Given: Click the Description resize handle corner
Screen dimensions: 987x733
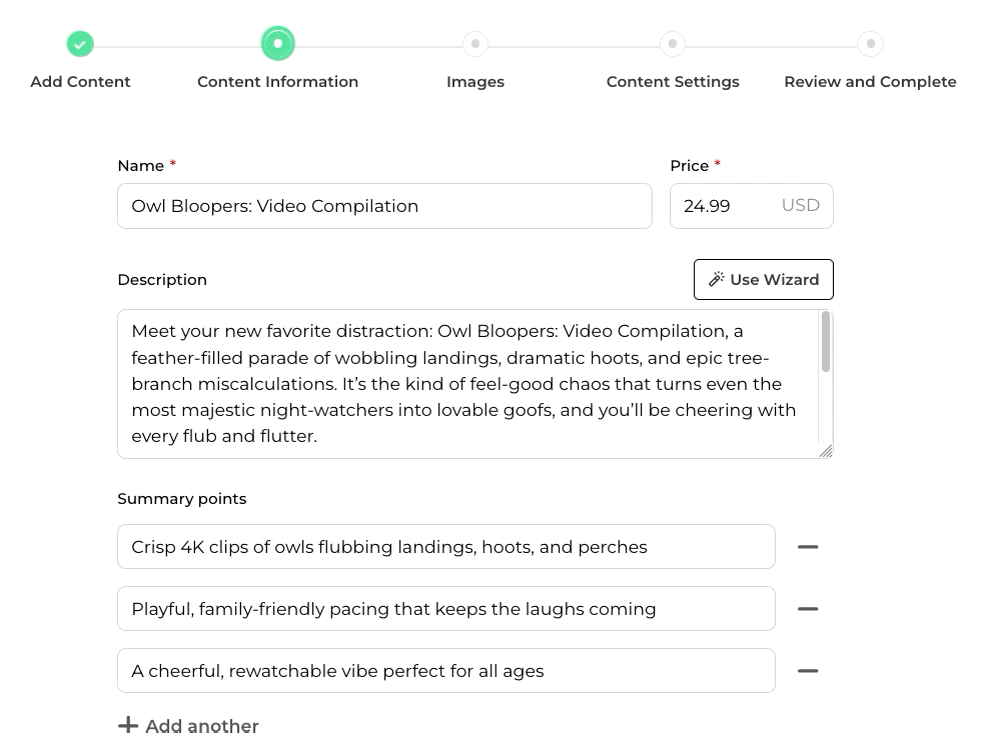Looking at the screenshot, I should coord(826,451).
